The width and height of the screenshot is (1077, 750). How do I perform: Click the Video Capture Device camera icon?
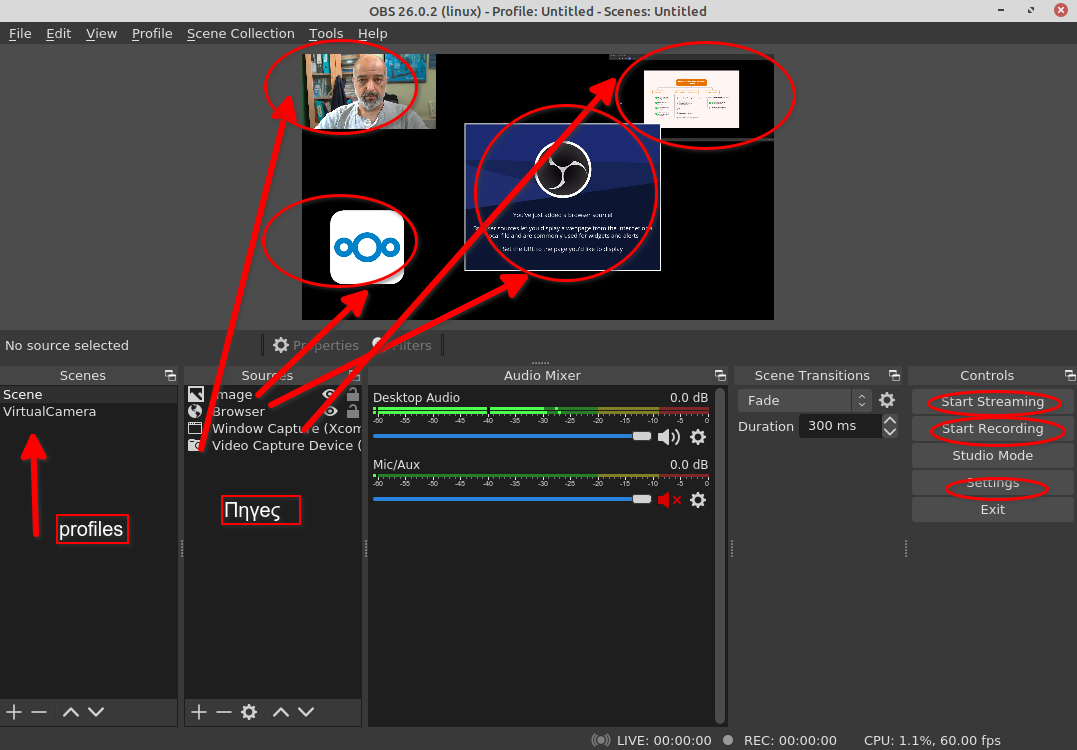tap(196, 445)
